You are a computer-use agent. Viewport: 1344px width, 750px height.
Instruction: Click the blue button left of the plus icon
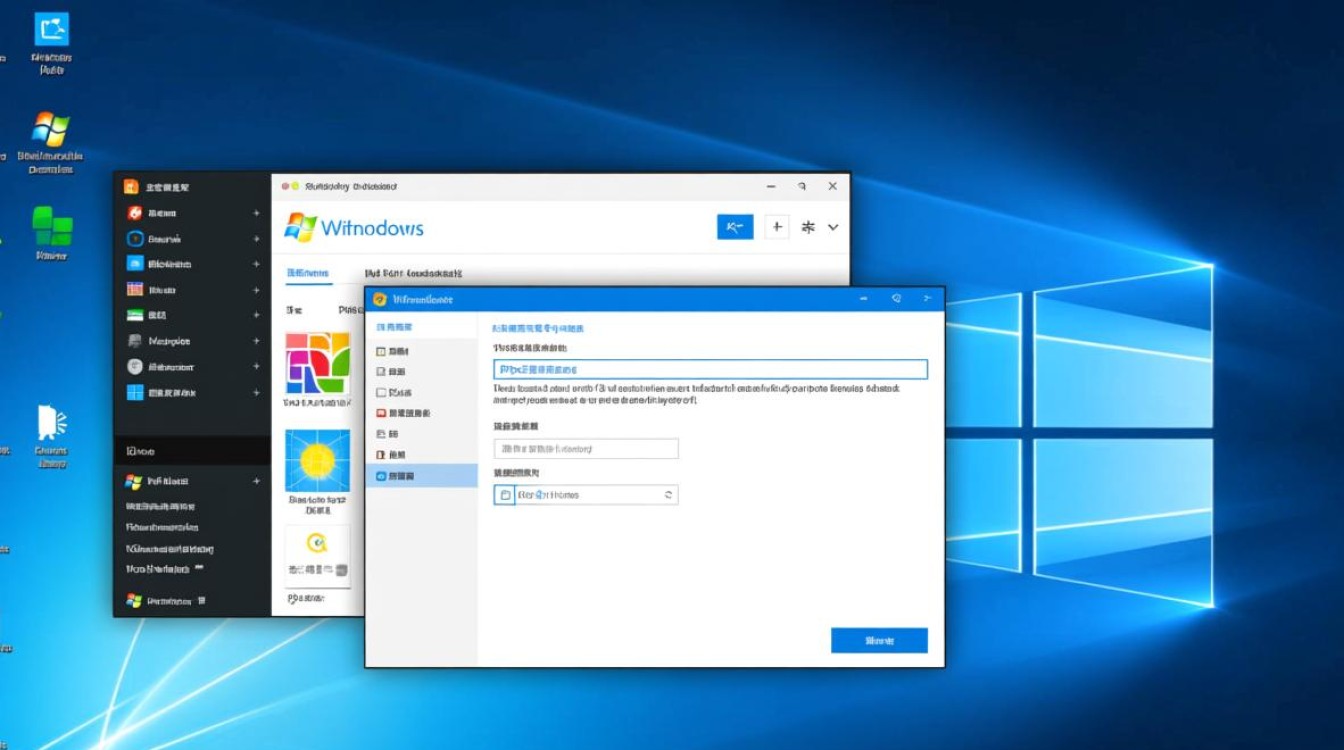pyautogui.click(x=735, y=227)
